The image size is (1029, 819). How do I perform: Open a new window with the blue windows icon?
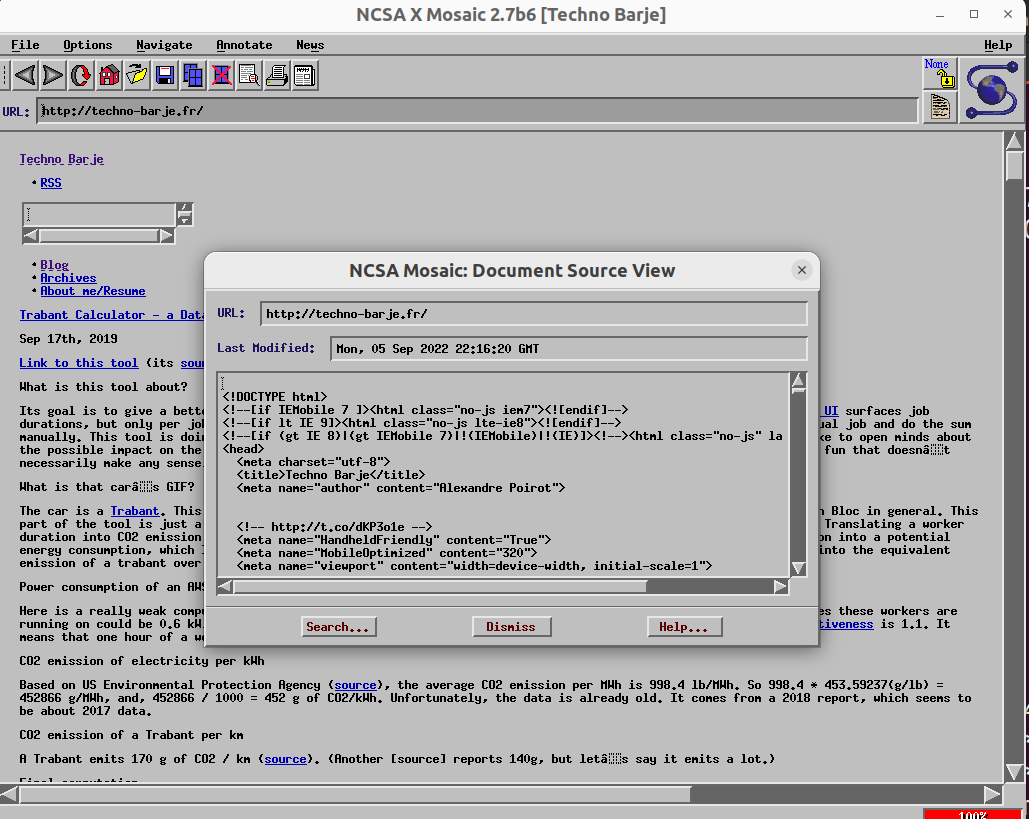click(194, 75)
